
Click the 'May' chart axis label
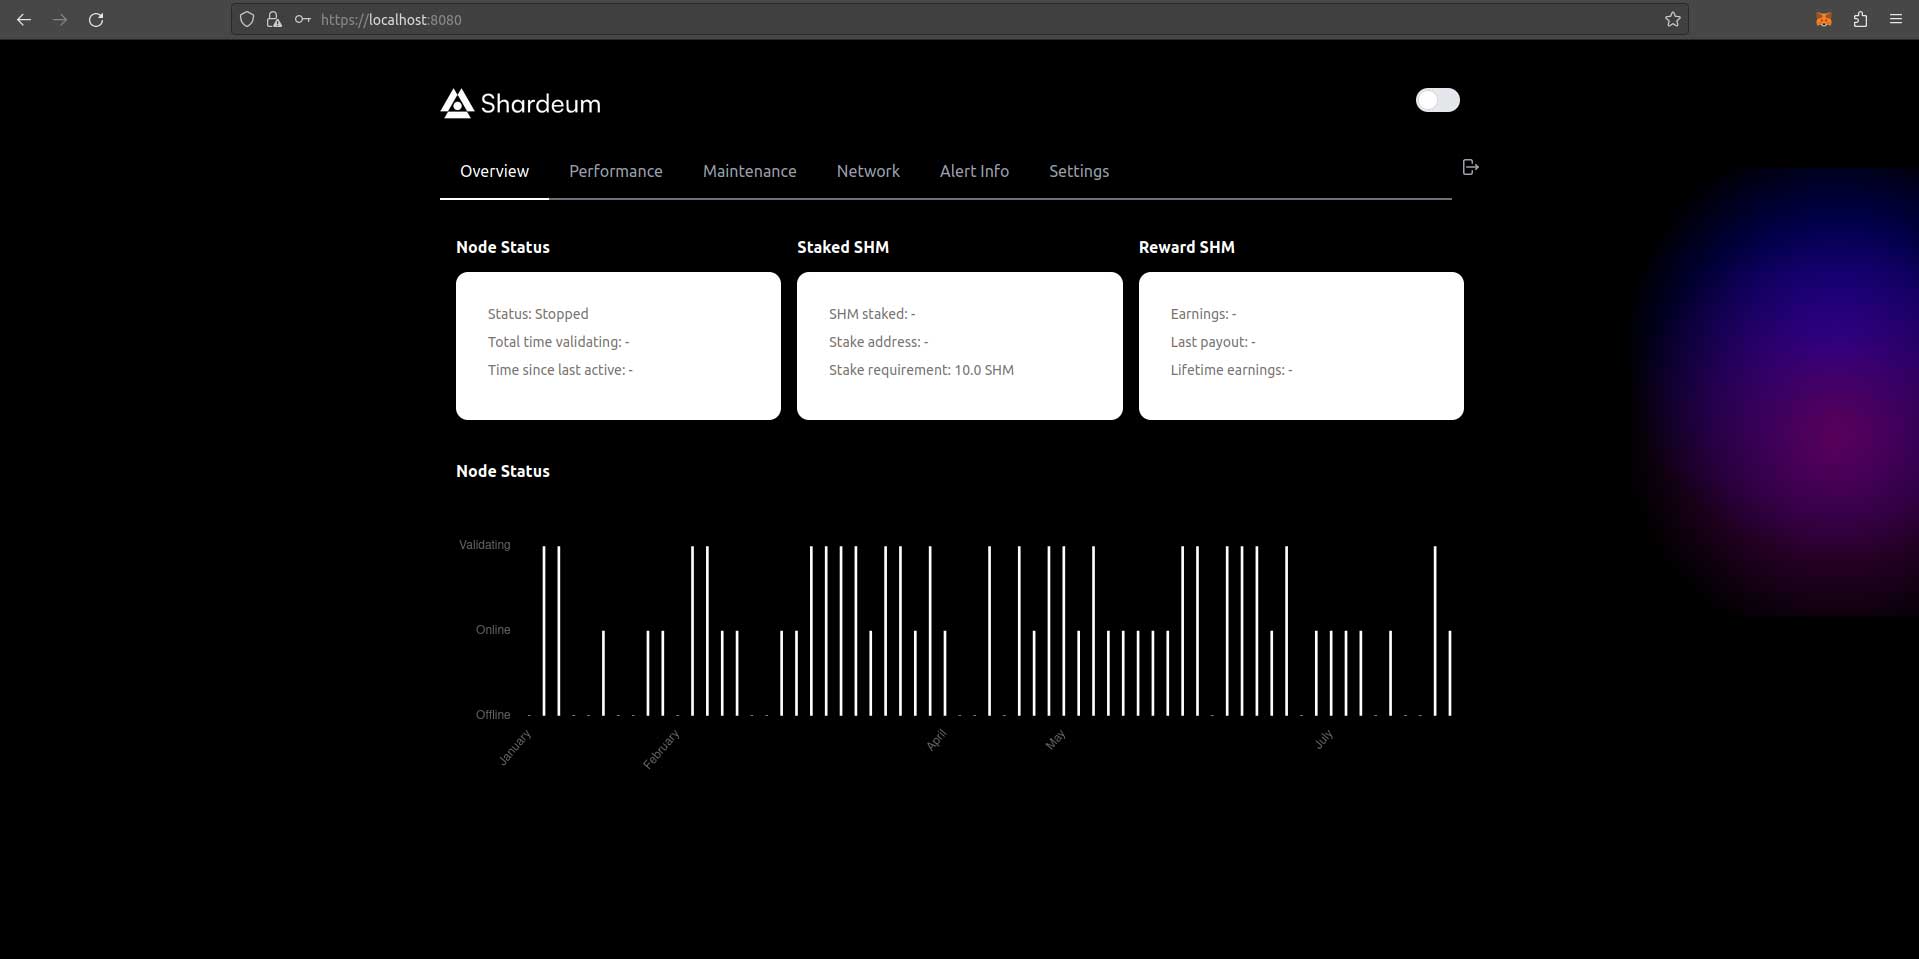tap(1056, 740)
